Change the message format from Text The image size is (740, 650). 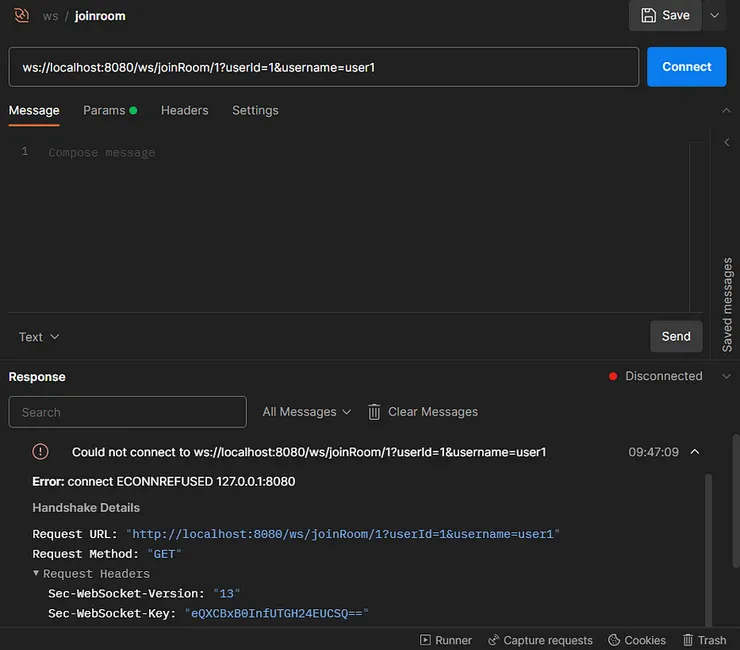tap(39, 337)
